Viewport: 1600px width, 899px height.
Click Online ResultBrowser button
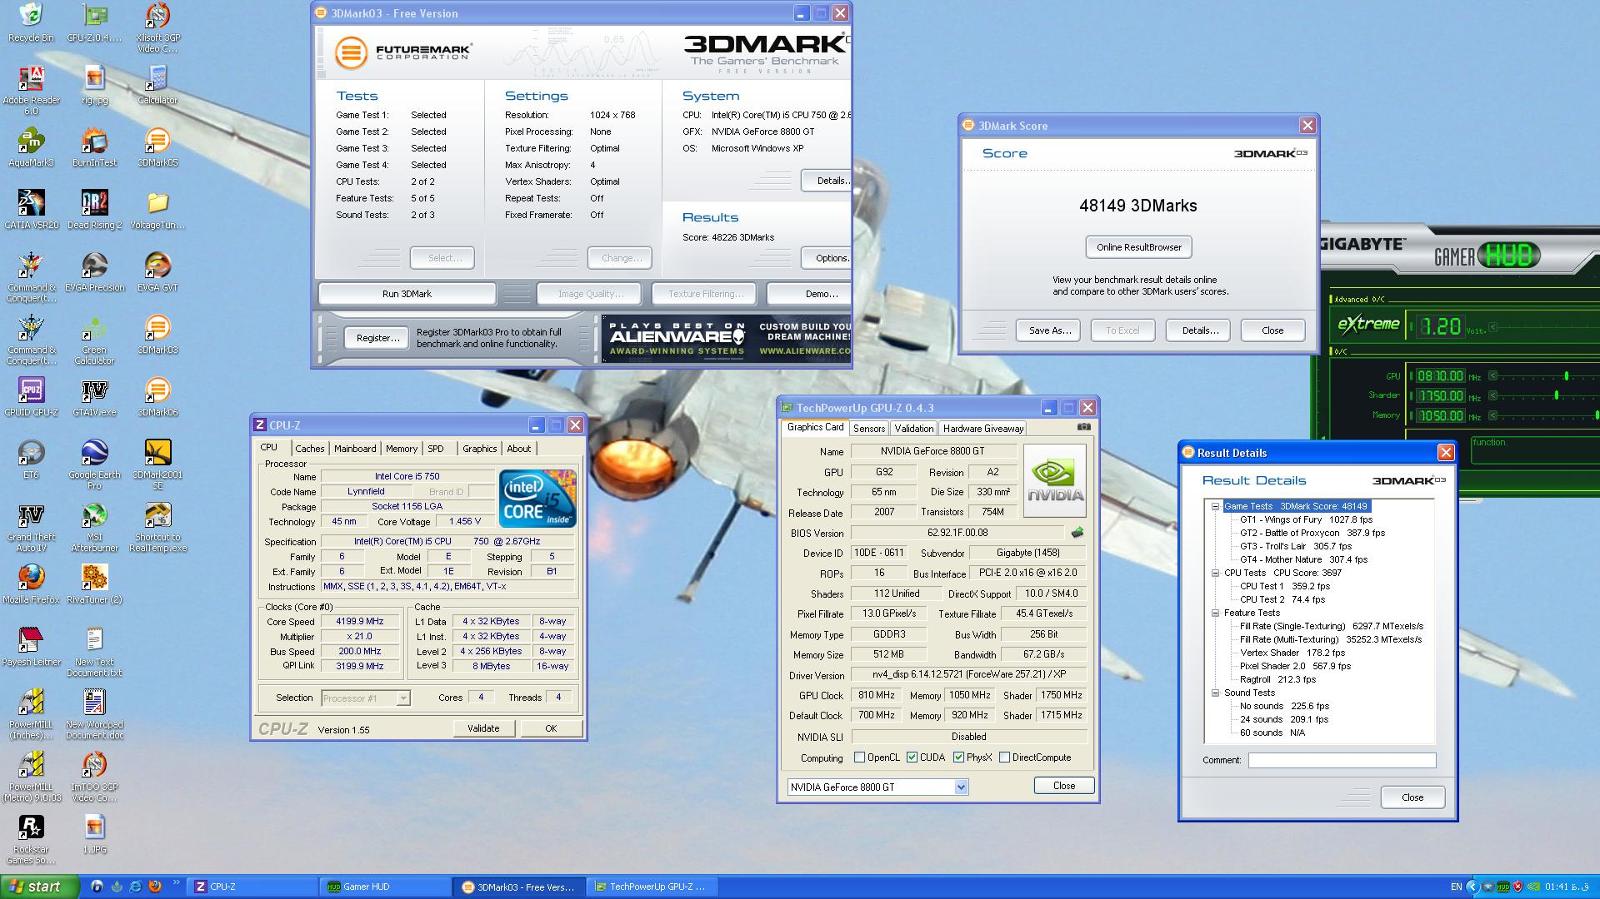point(1138,247)
